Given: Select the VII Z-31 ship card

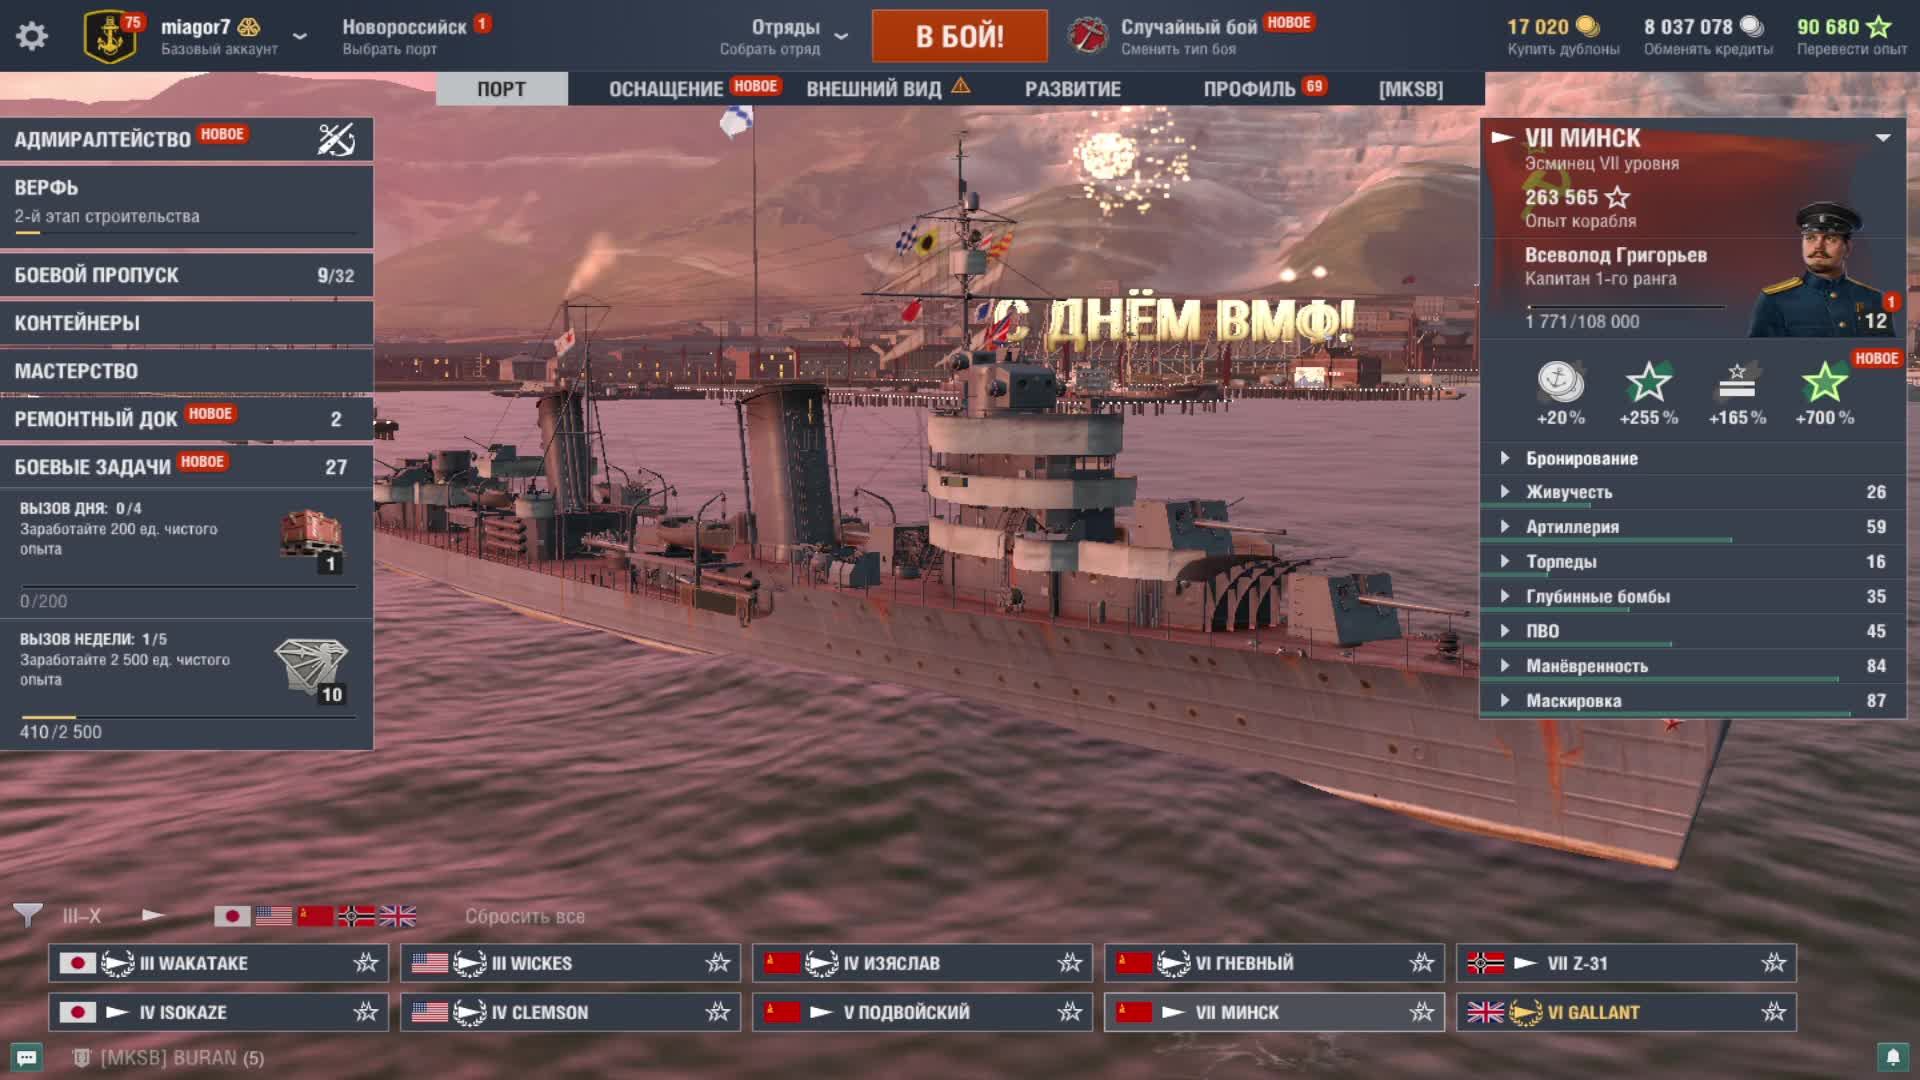Looking at the screenshot, I should coord(1626,963).
